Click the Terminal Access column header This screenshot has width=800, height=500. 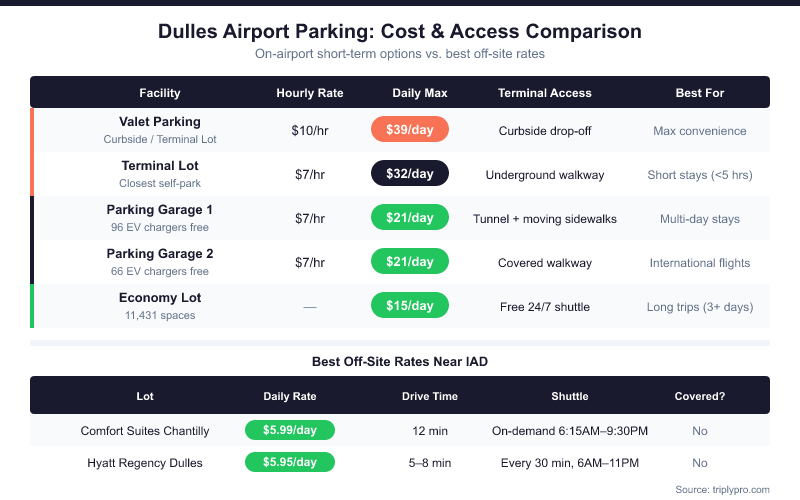[545, 93]
